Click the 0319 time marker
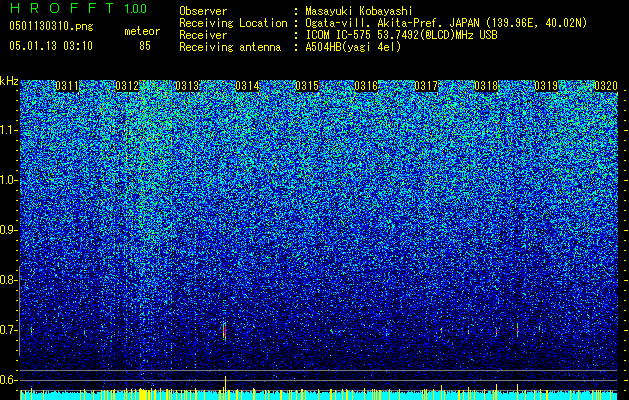Image resolution: width=629 pixels, height=400 pixels. tap(546, 86)
